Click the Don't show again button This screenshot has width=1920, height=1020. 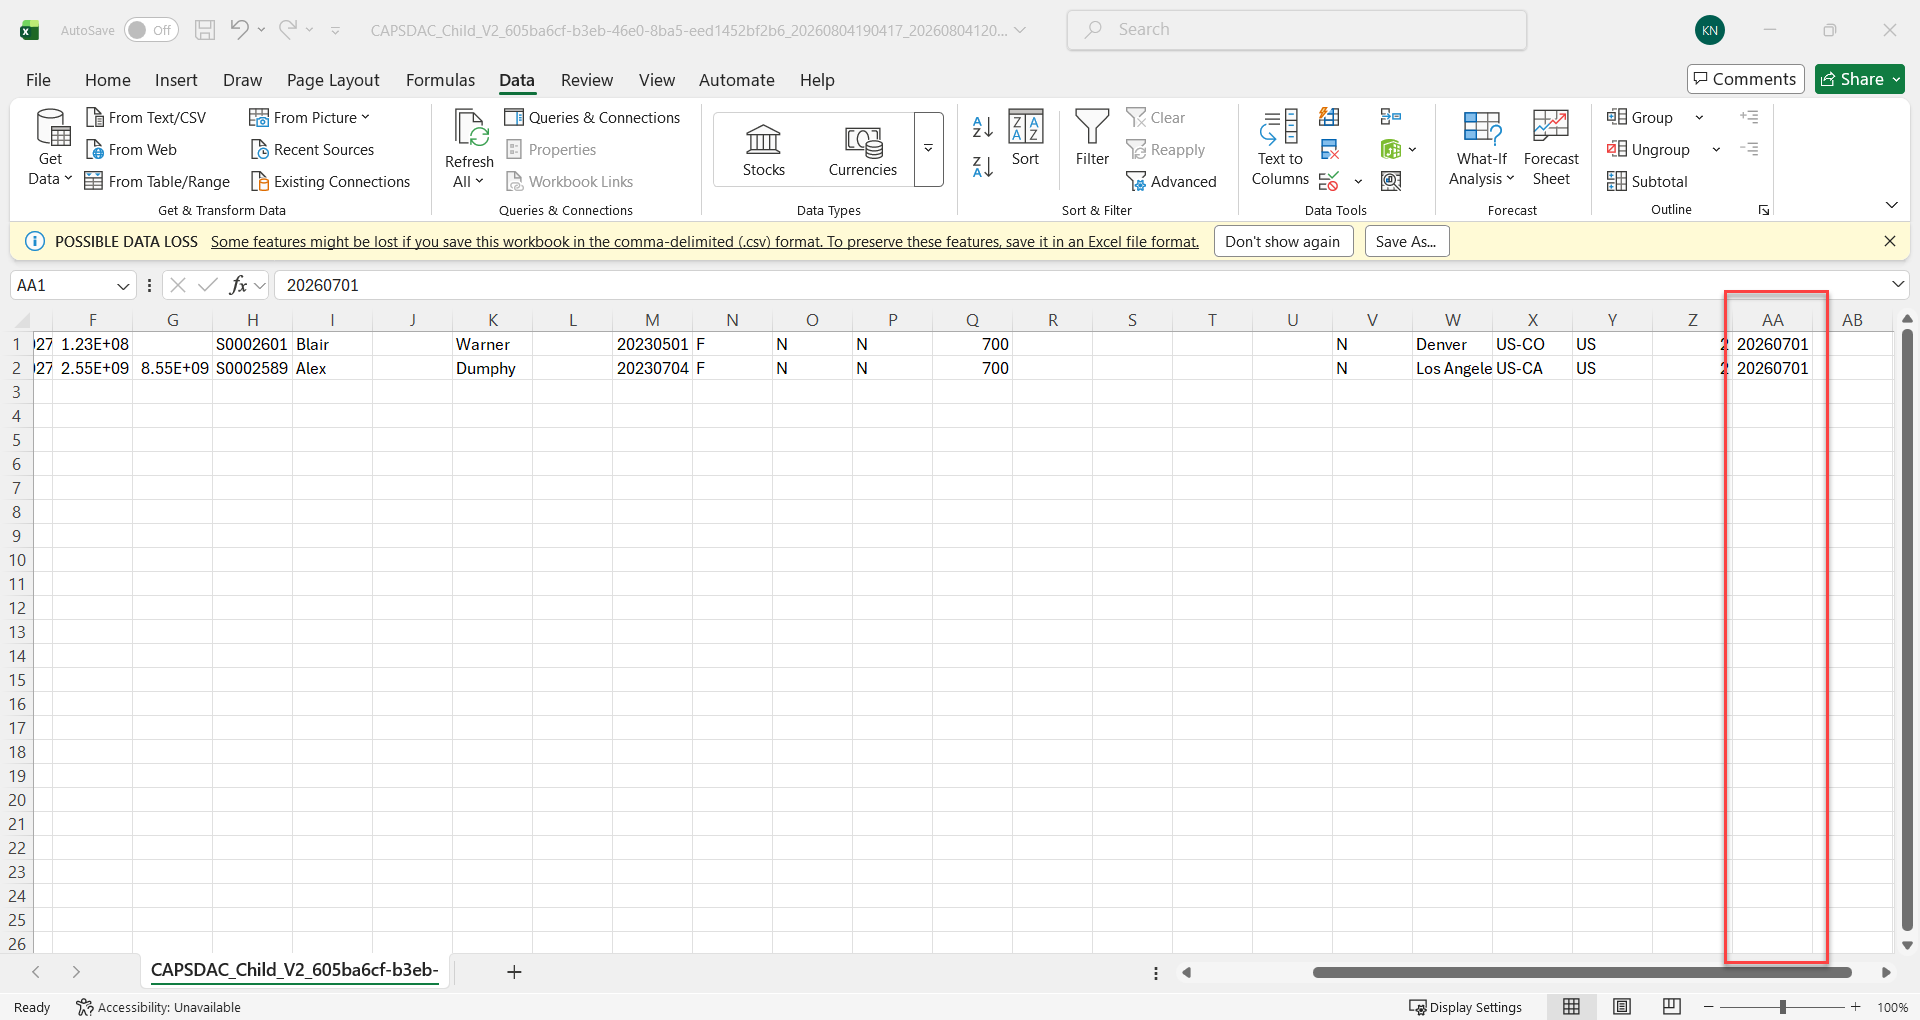click(1283, 242)
